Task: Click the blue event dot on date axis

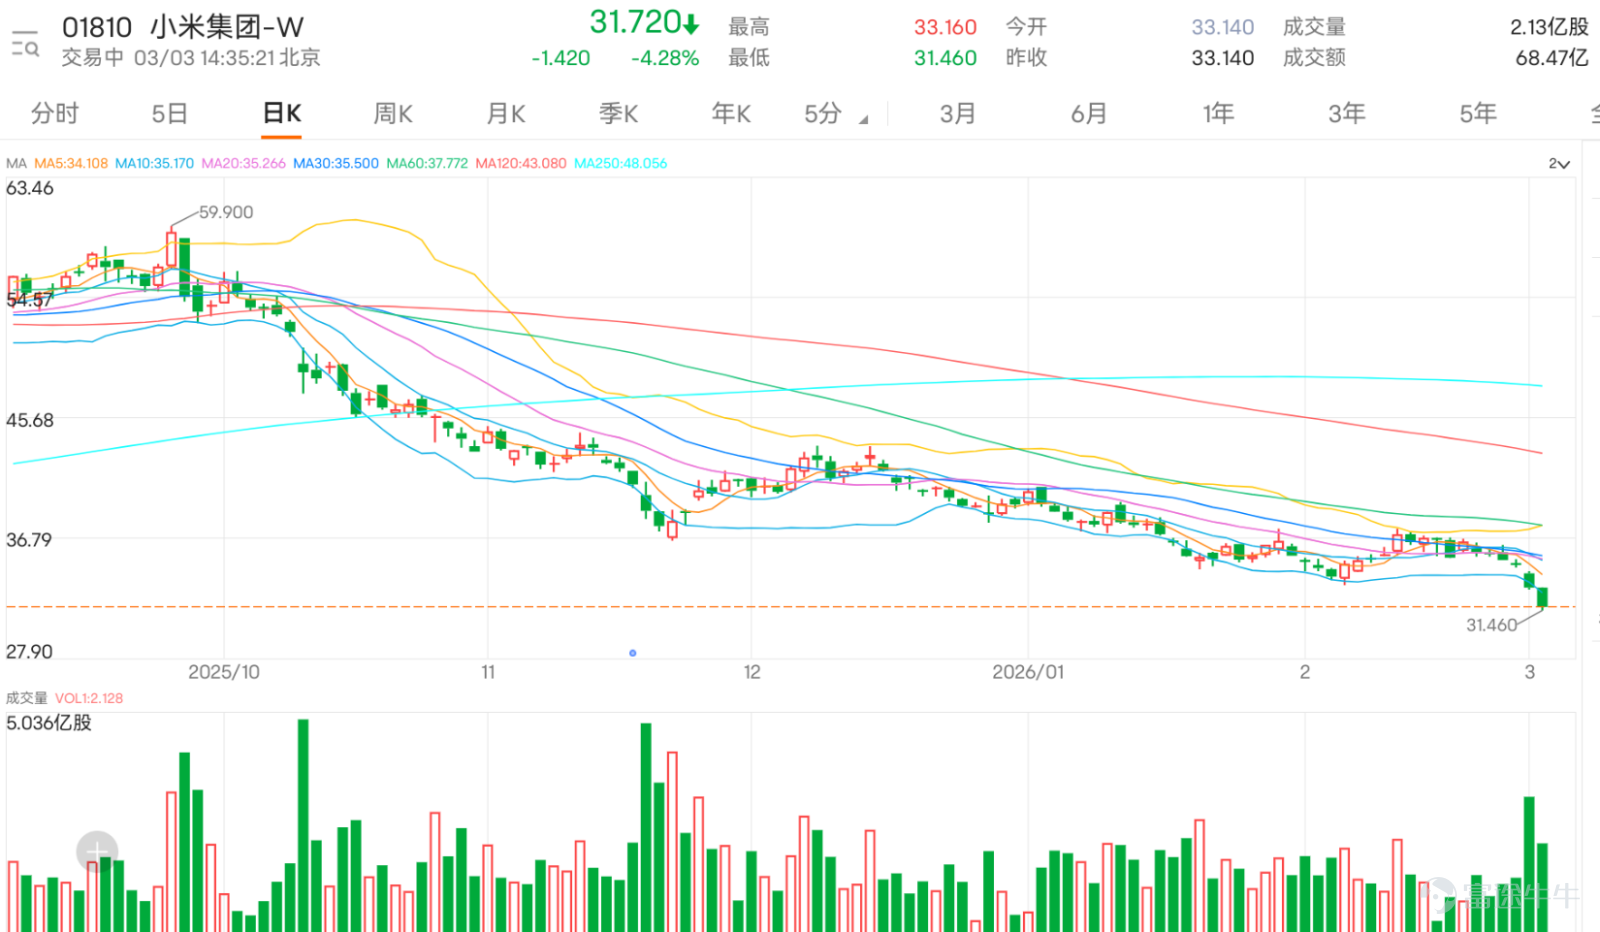Action: (x=633, y=653)
